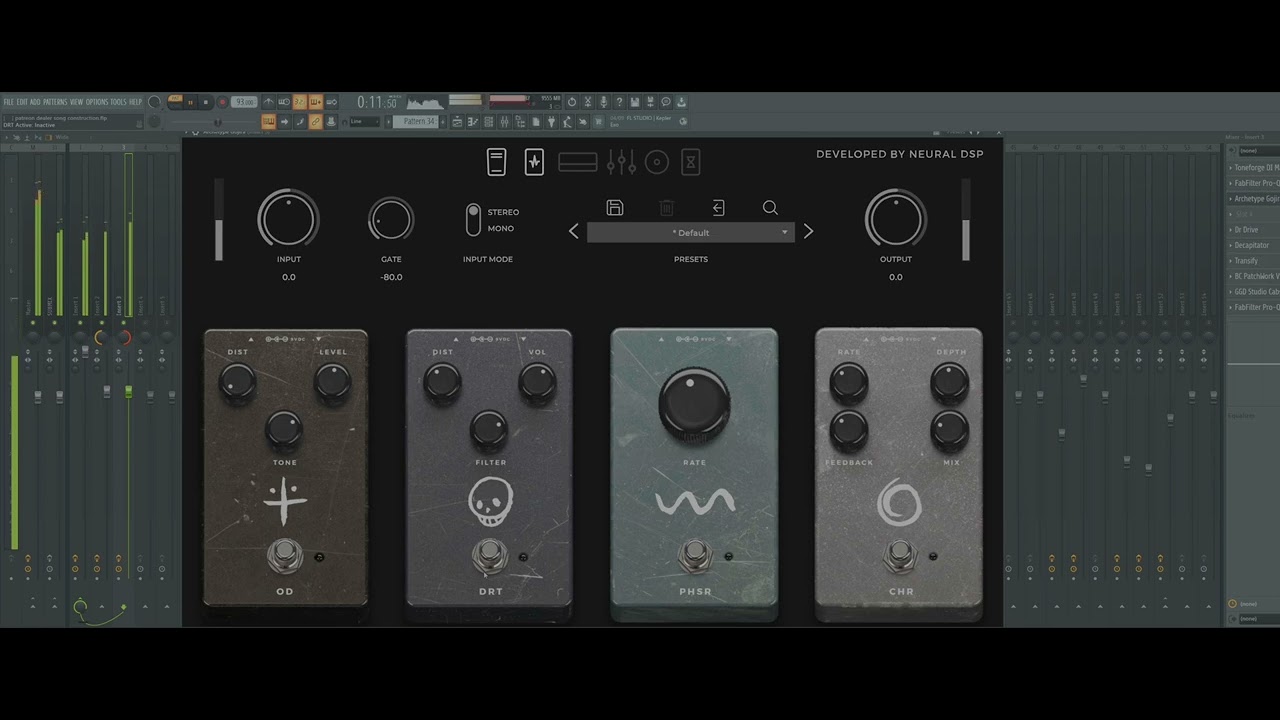Click the CHR pedal Mix knob
Image resolution: width=1280 pixels, height=720 pixels.
(950, 431)
